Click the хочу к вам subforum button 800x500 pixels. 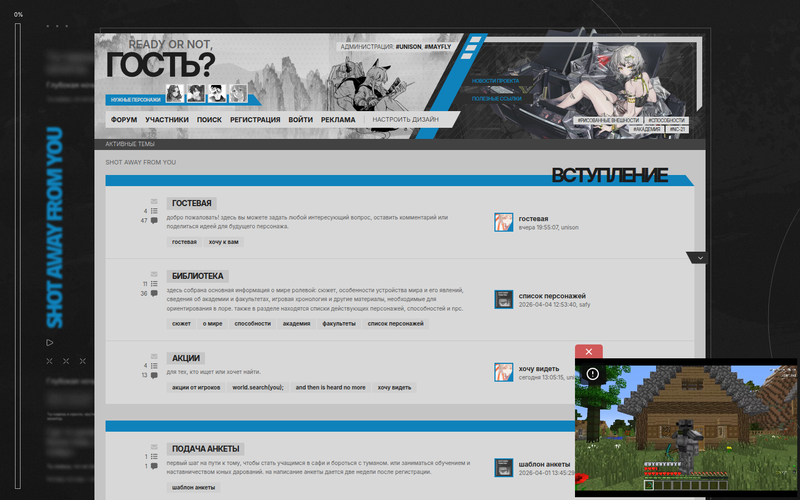pyautogui.click(x=224, y=242)
